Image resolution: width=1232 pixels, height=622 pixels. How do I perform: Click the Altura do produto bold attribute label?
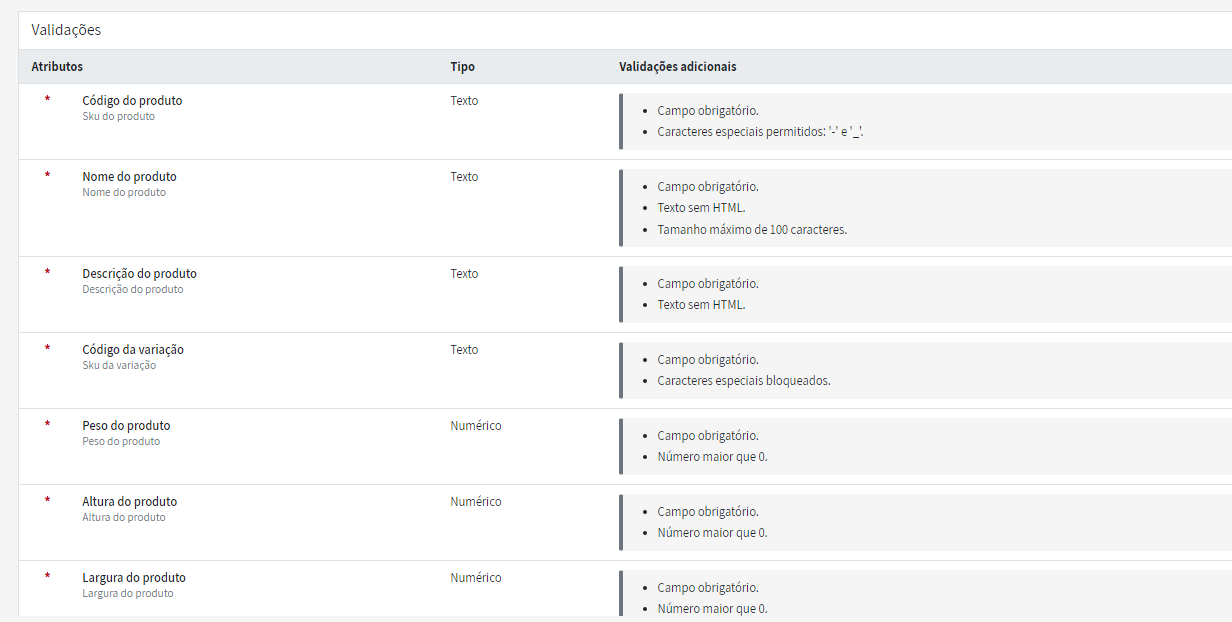click(129, 502)
